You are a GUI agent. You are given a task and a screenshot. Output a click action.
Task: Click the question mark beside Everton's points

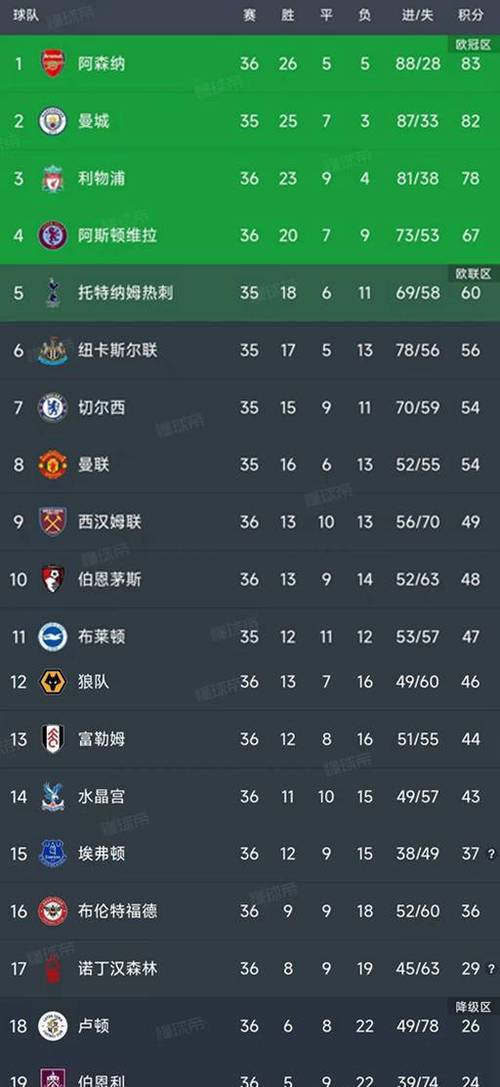click(x=491, y=854)
